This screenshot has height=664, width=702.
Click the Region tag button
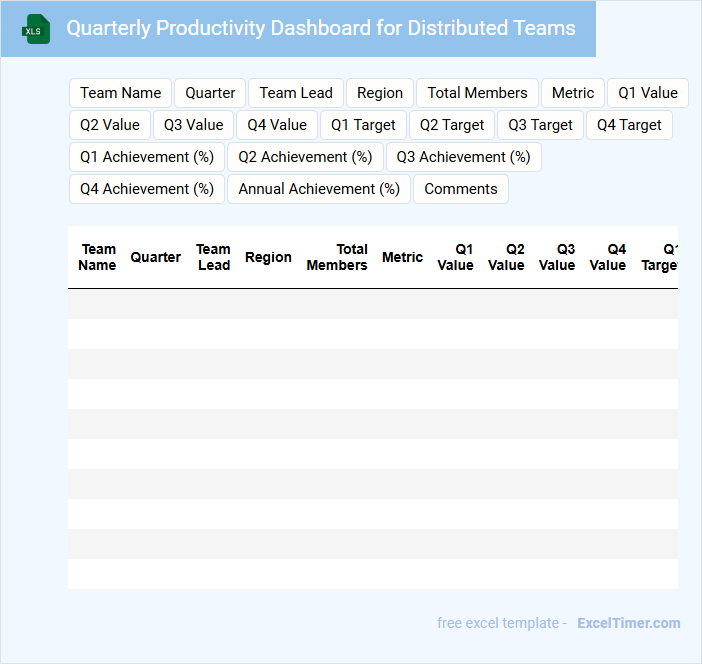[x=380, y=93]
